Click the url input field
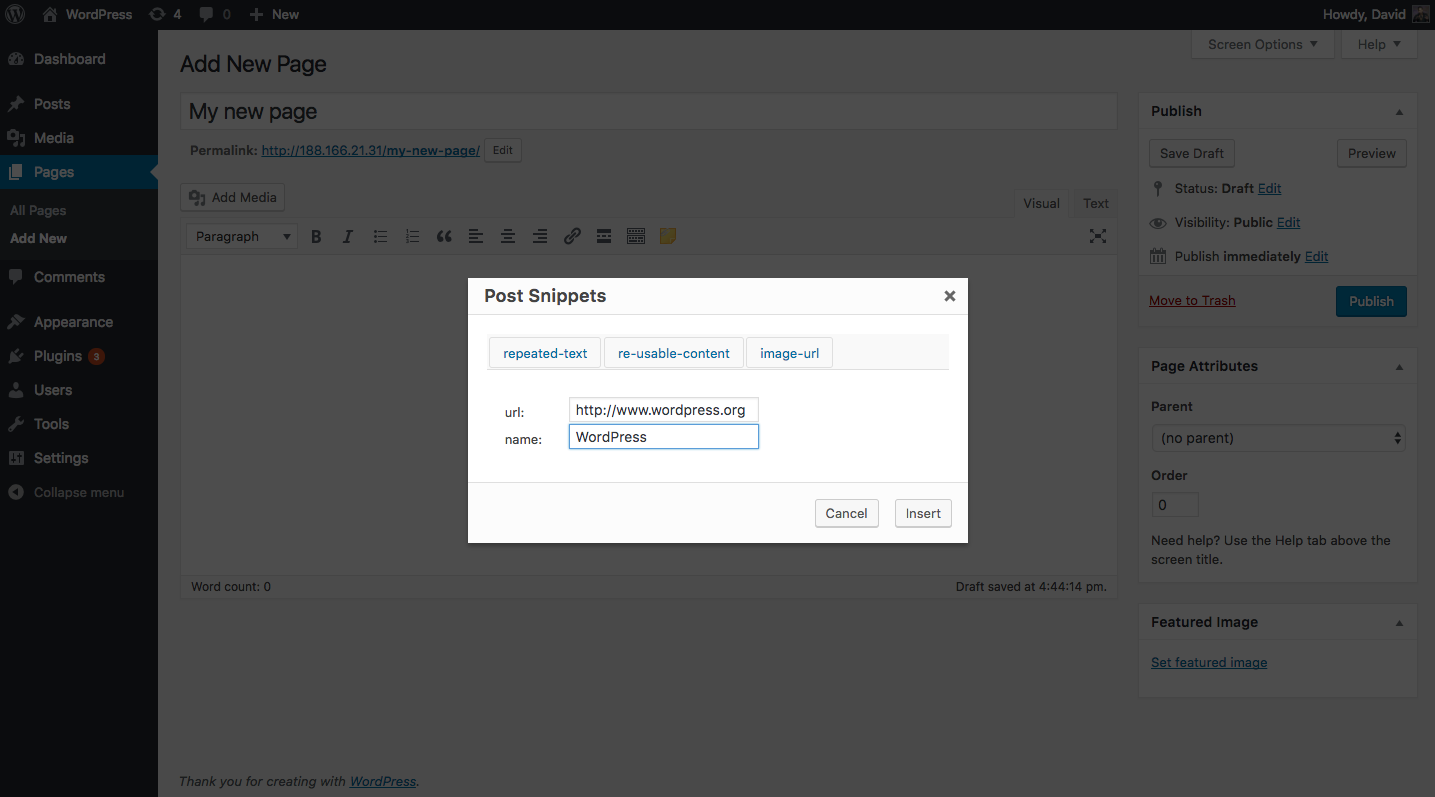Image resolution: width=1435 pixels, height=797 pixels. [664, 410]
